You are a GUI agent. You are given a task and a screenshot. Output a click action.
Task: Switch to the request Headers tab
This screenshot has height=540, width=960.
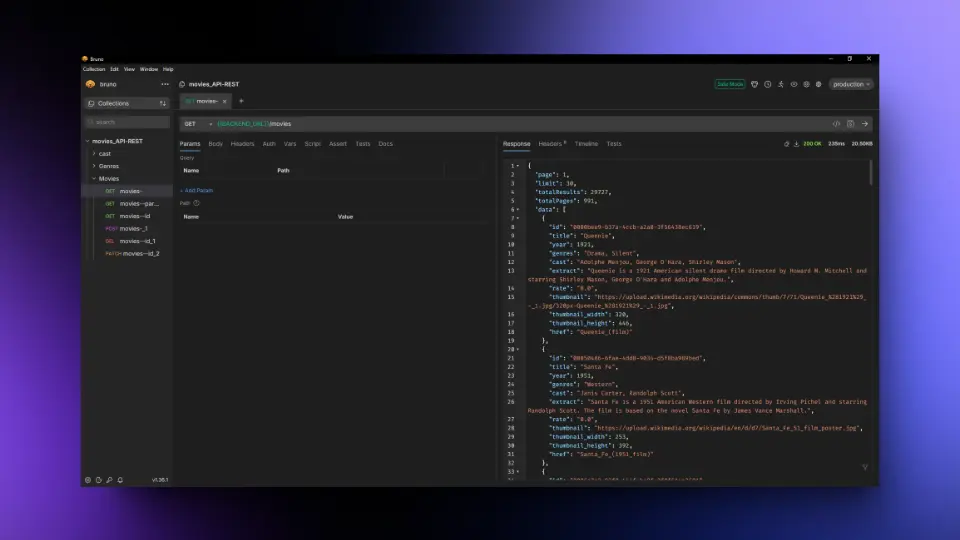(x=242, y=144)
